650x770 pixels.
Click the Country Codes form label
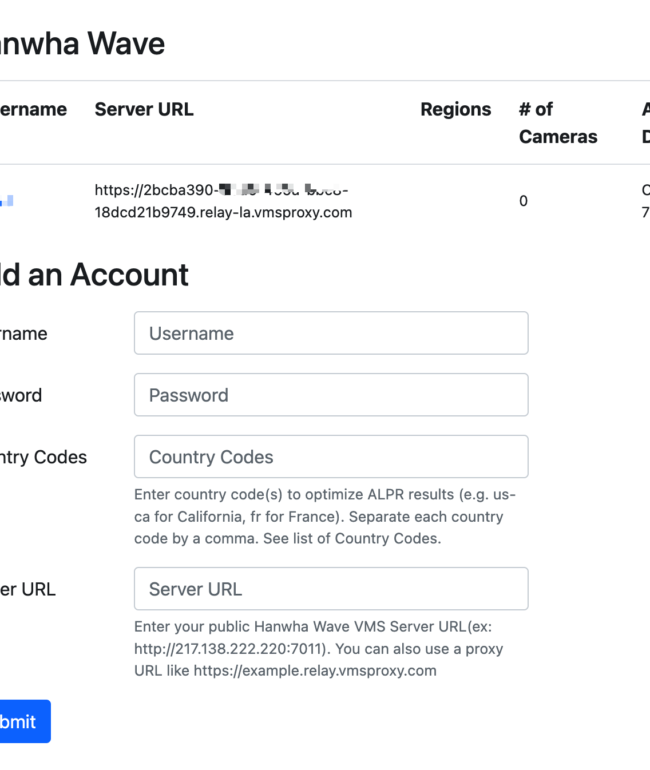point(43,457)
